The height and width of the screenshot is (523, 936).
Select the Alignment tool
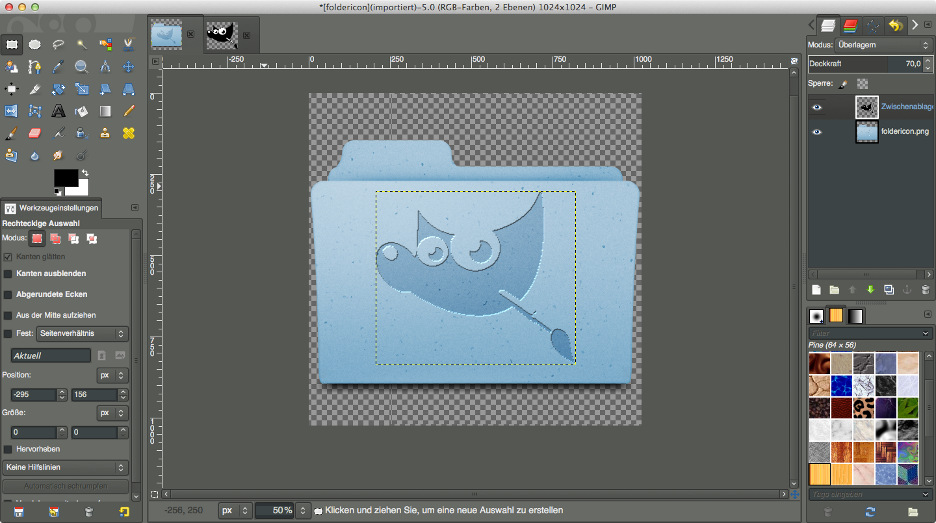(11, 89)
